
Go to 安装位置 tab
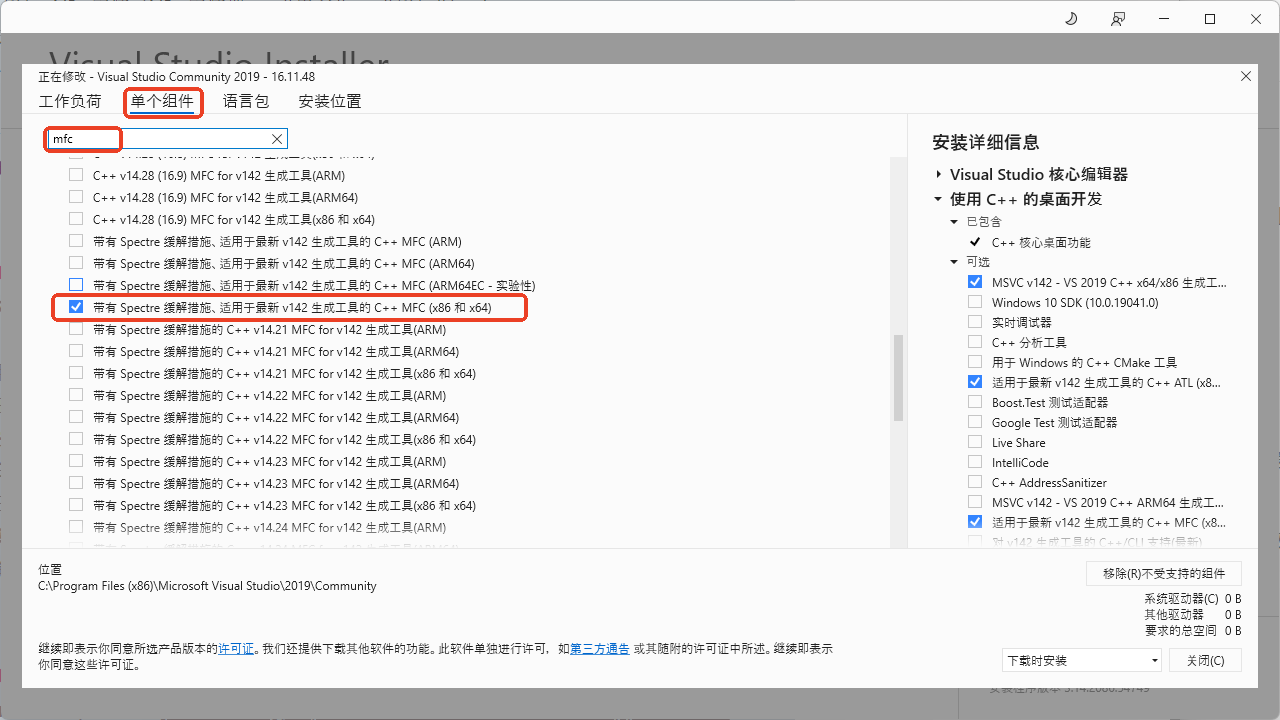click(330, 101)
